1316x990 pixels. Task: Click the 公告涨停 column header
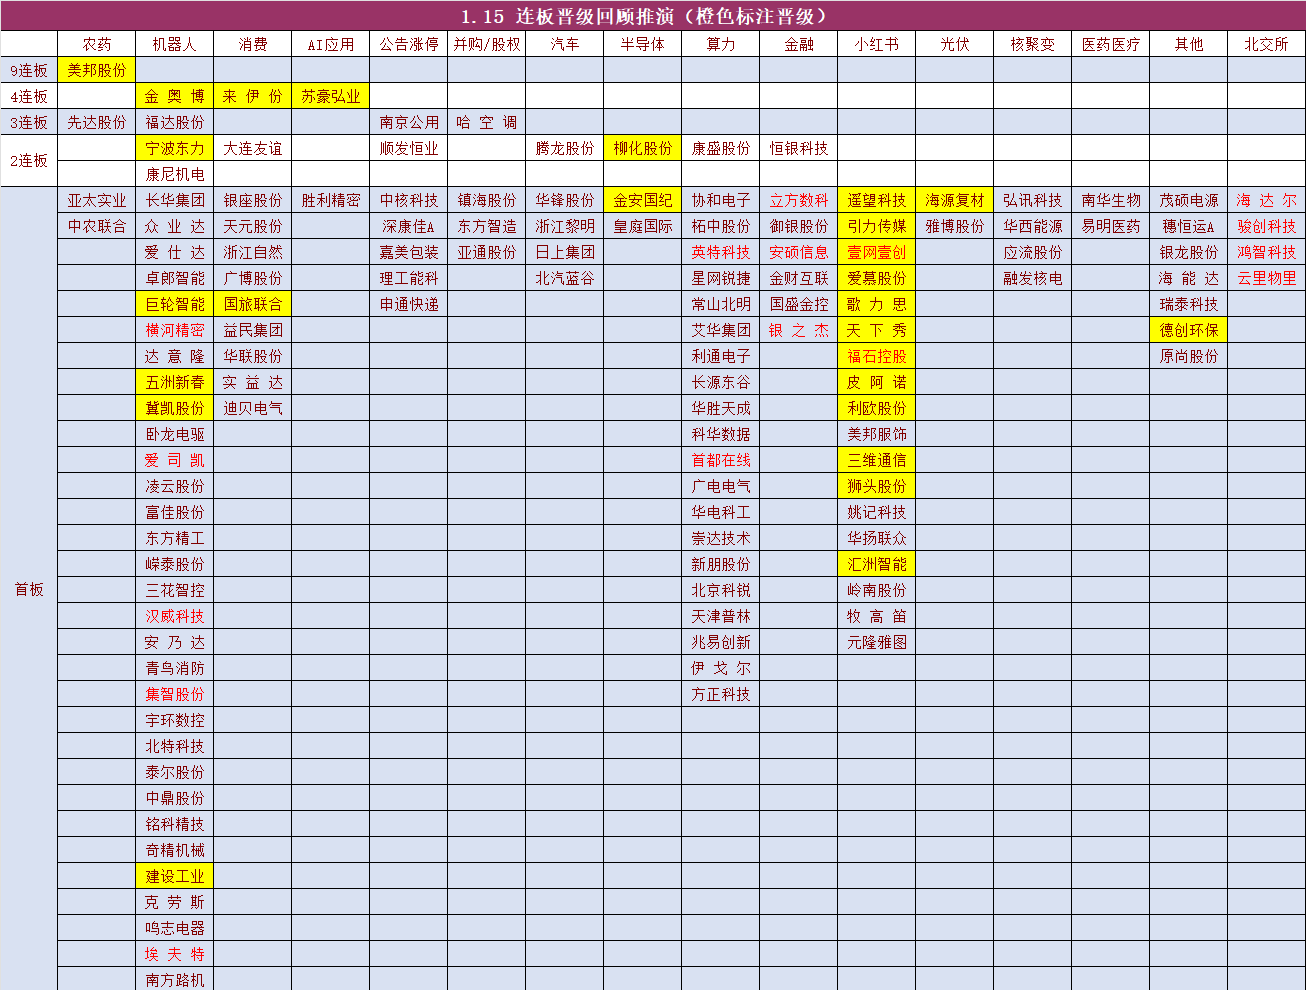409,44
